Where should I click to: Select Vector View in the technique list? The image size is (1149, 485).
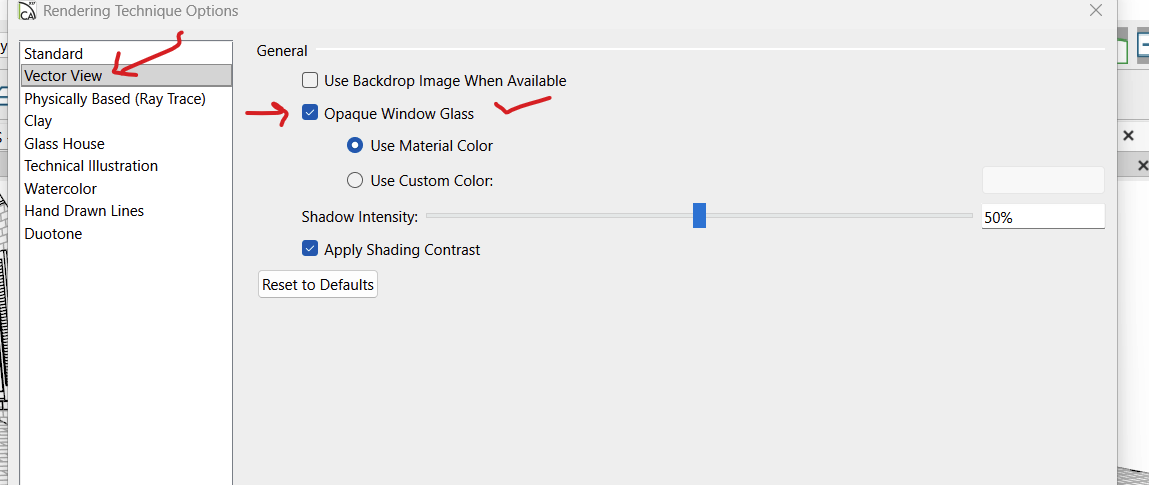[63, 76]
